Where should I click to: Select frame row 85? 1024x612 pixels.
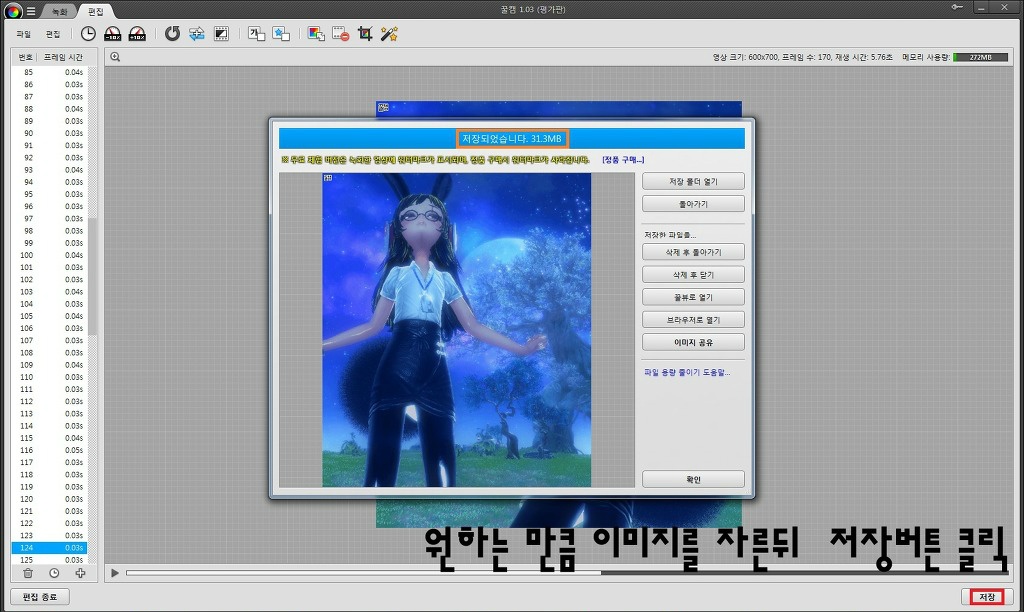(x=49, y=72)
